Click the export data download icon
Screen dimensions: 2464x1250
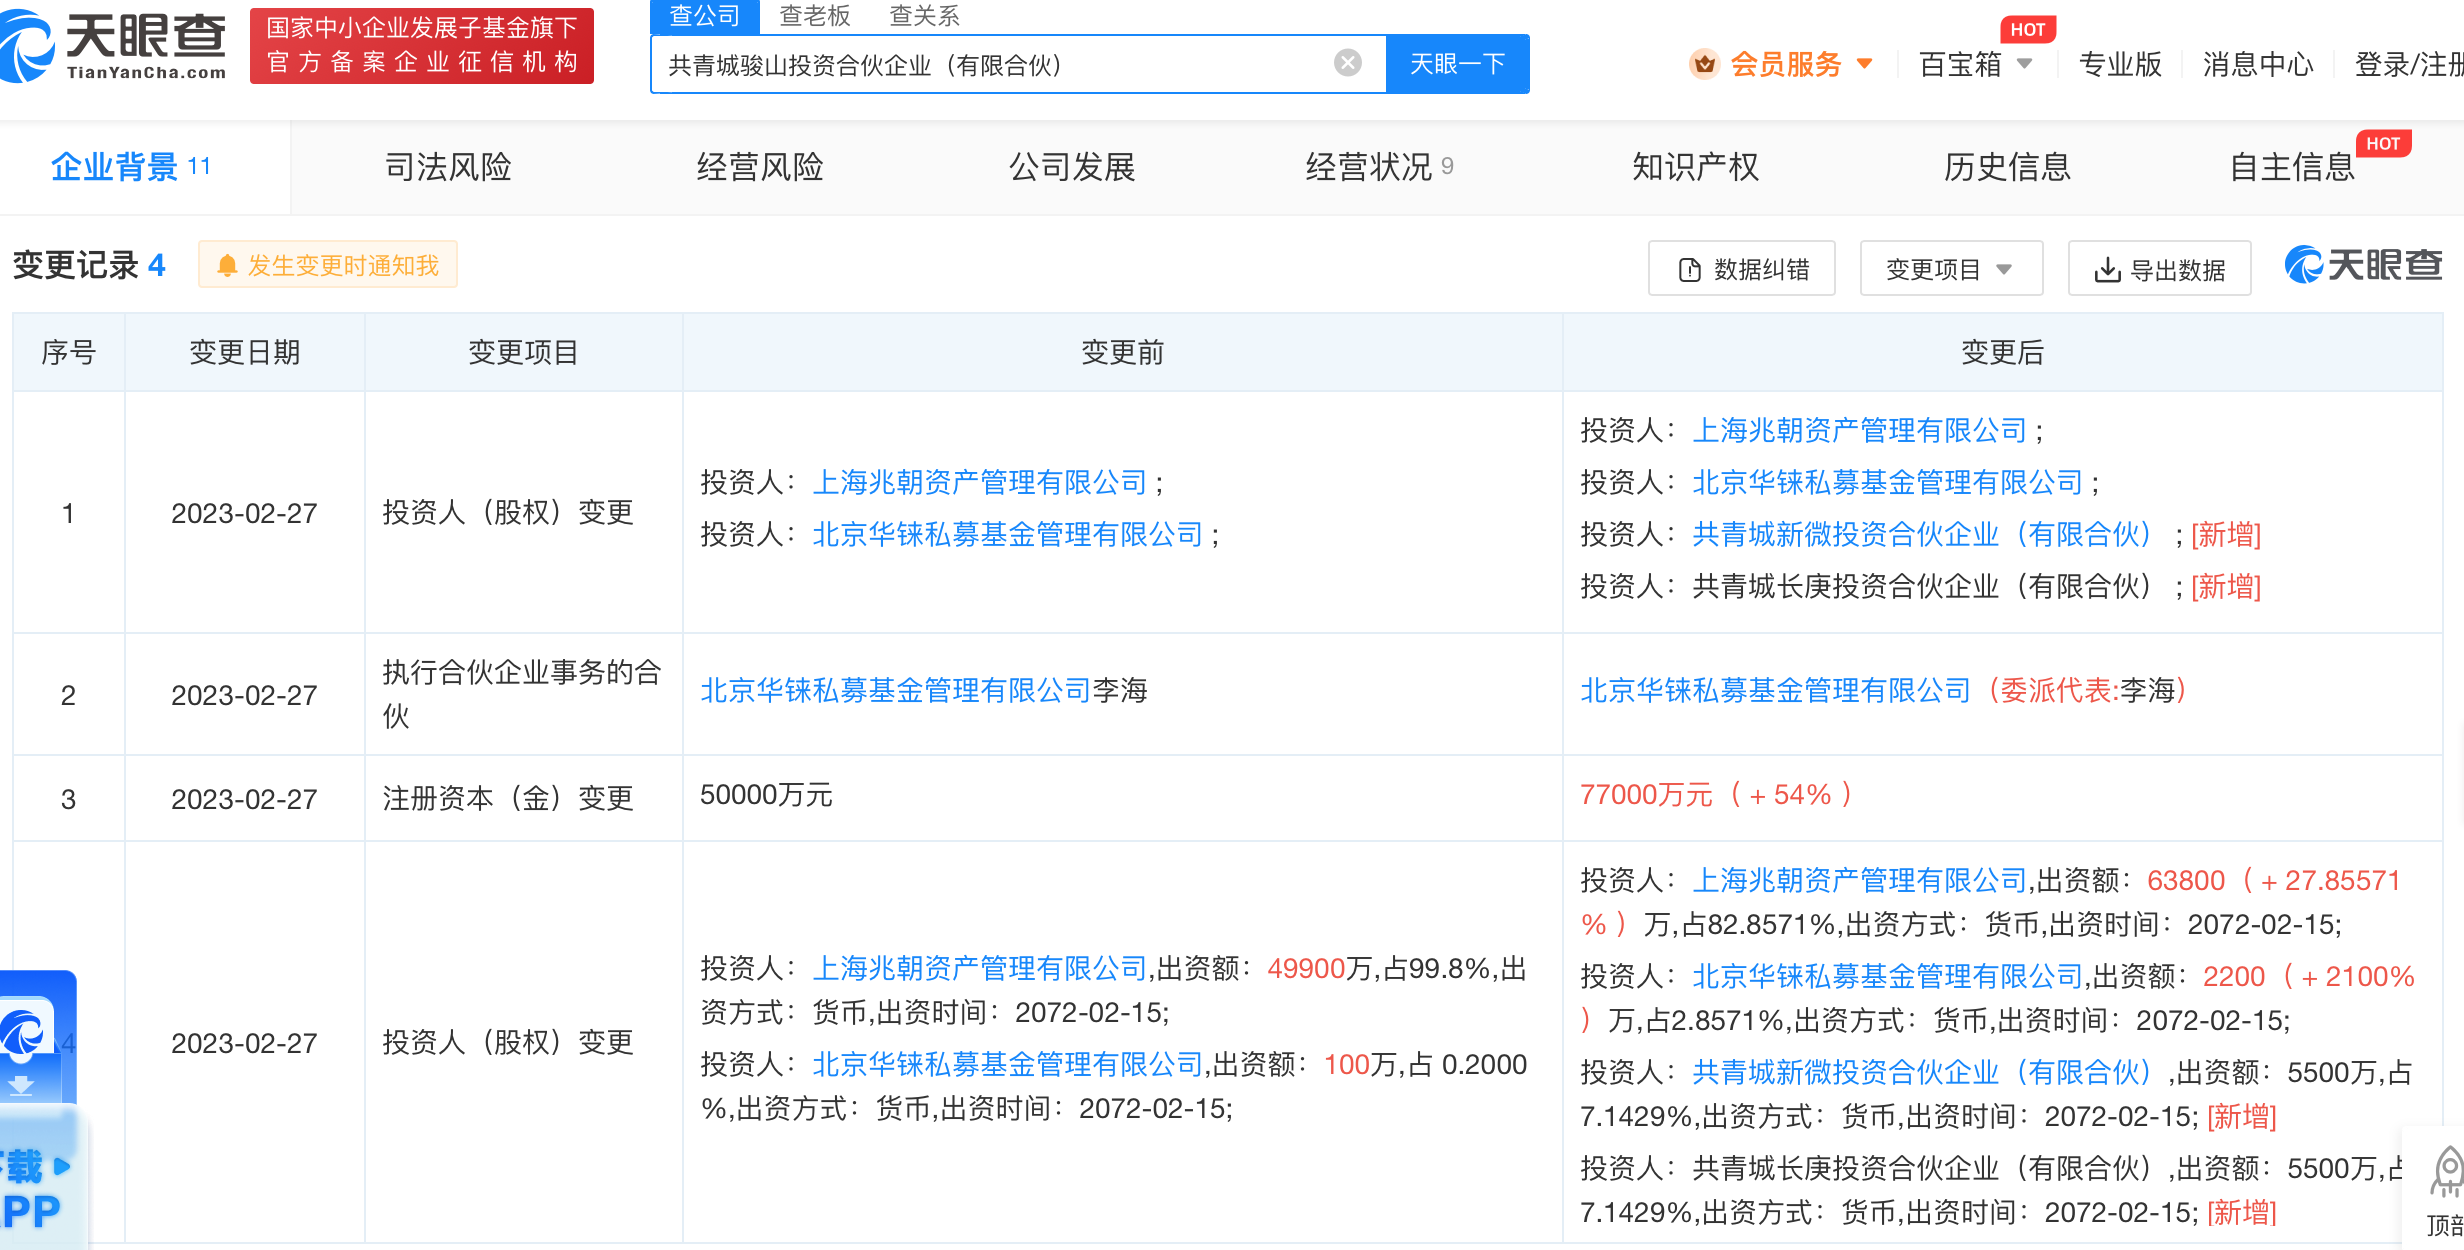(2107, 270)
